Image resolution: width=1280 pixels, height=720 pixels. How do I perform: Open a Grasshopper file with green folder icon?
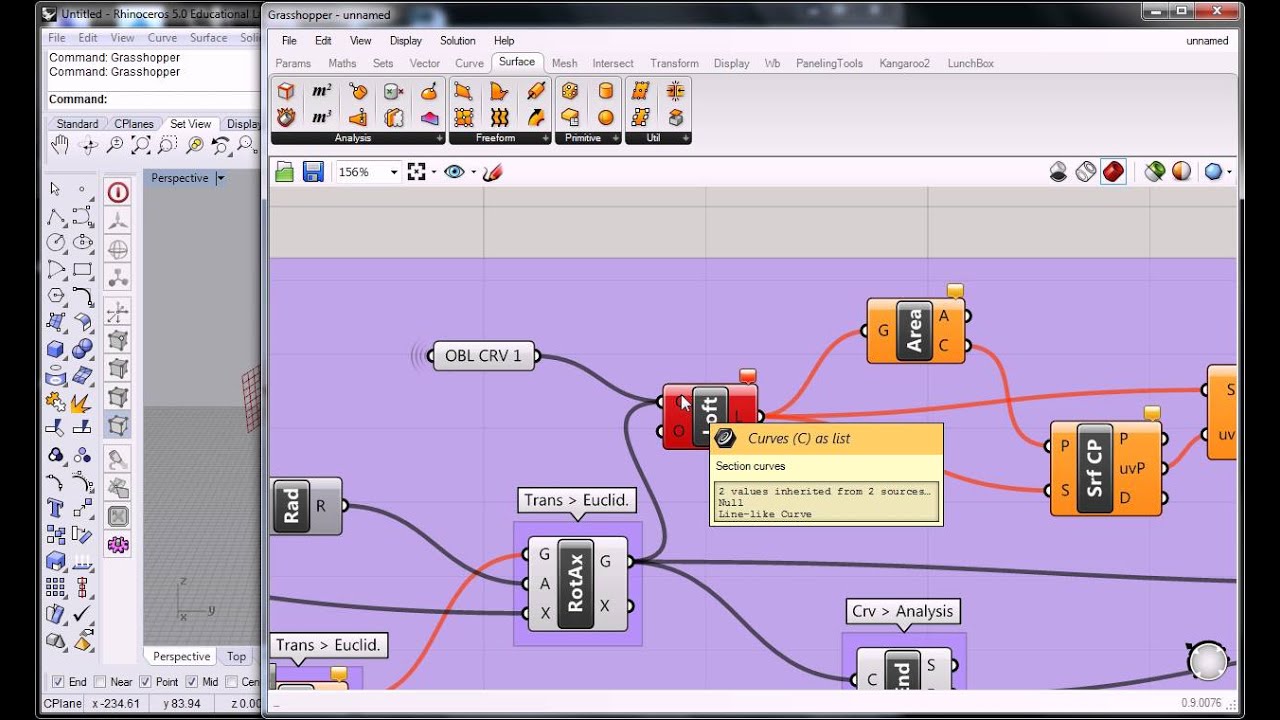coord(285,172)
